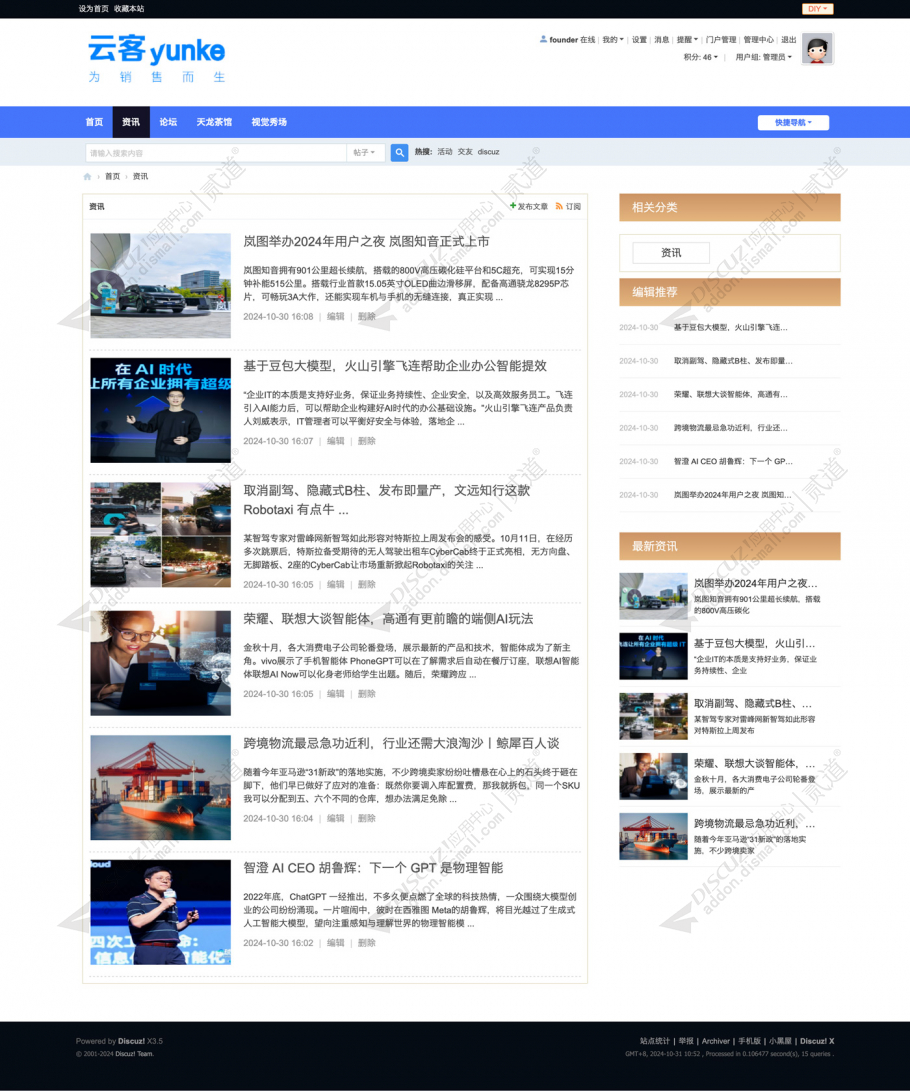
Task: Open 门户管理 link
Action: coord(721,40)
